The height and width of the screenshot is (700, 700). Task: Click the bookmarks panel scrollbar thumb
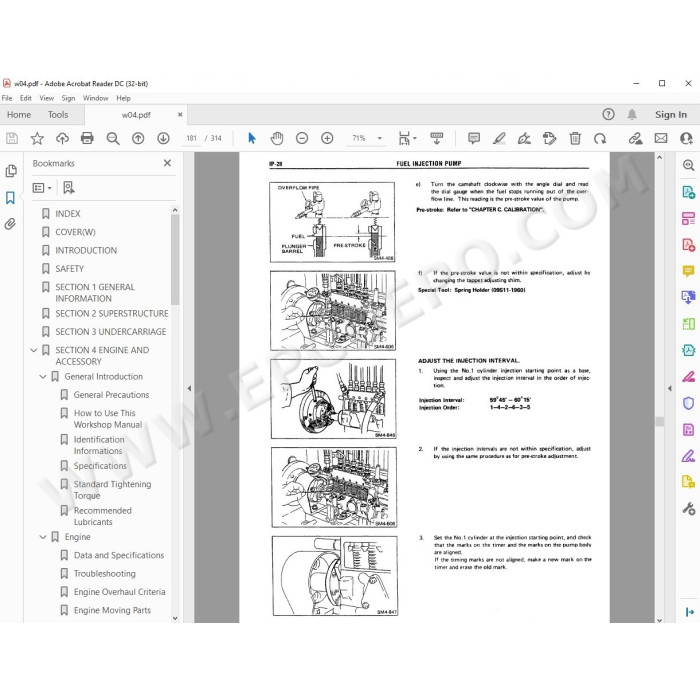point(175,259)
